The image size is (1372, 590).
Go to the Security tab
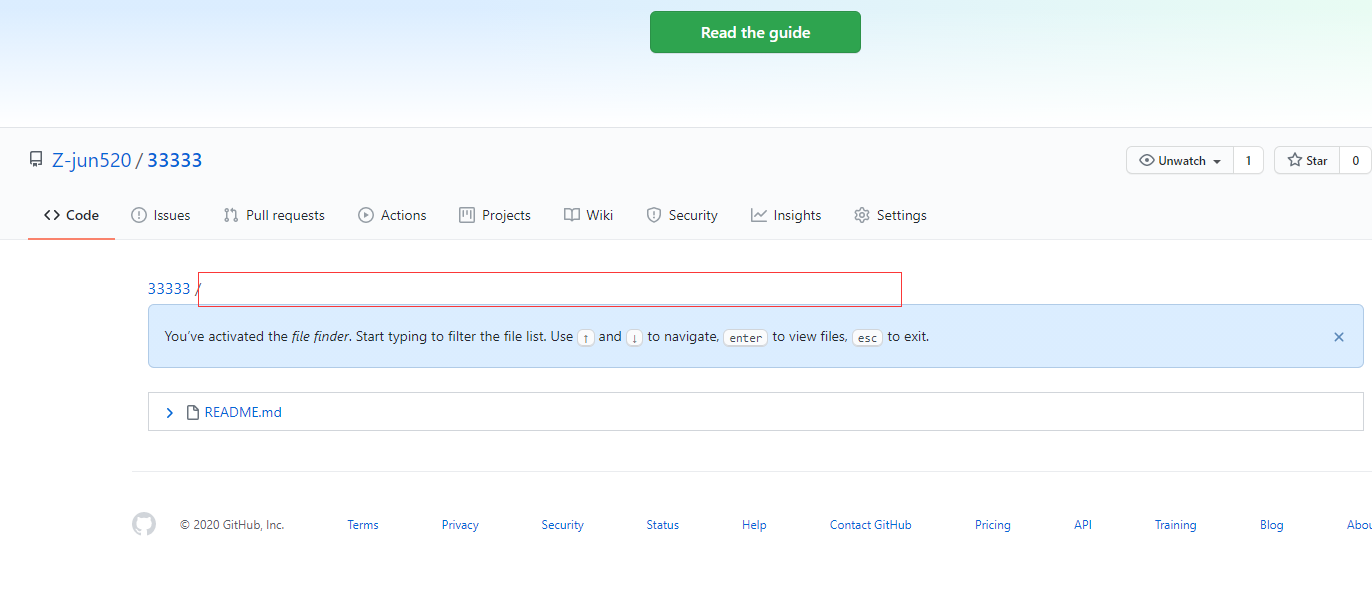(x=682, y=215)
